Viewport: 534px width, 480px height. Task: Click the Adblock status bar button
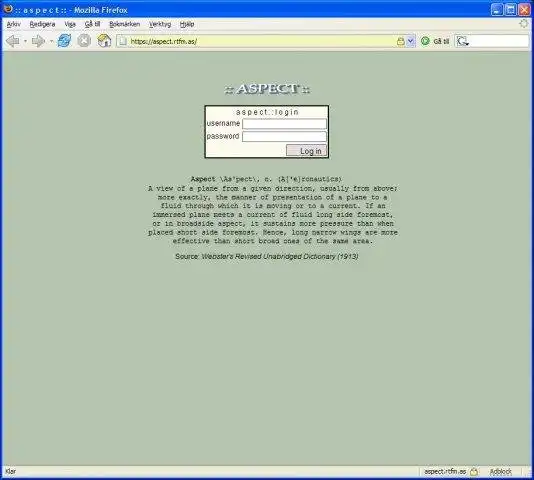coord(500,472)
